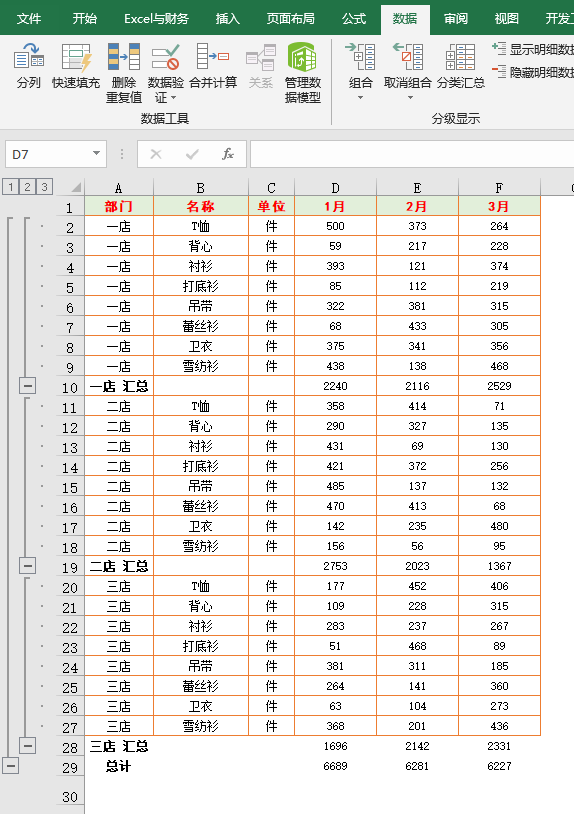Click into the formula bar input
The height and width of the screenshot is (814, 574).
412,154
